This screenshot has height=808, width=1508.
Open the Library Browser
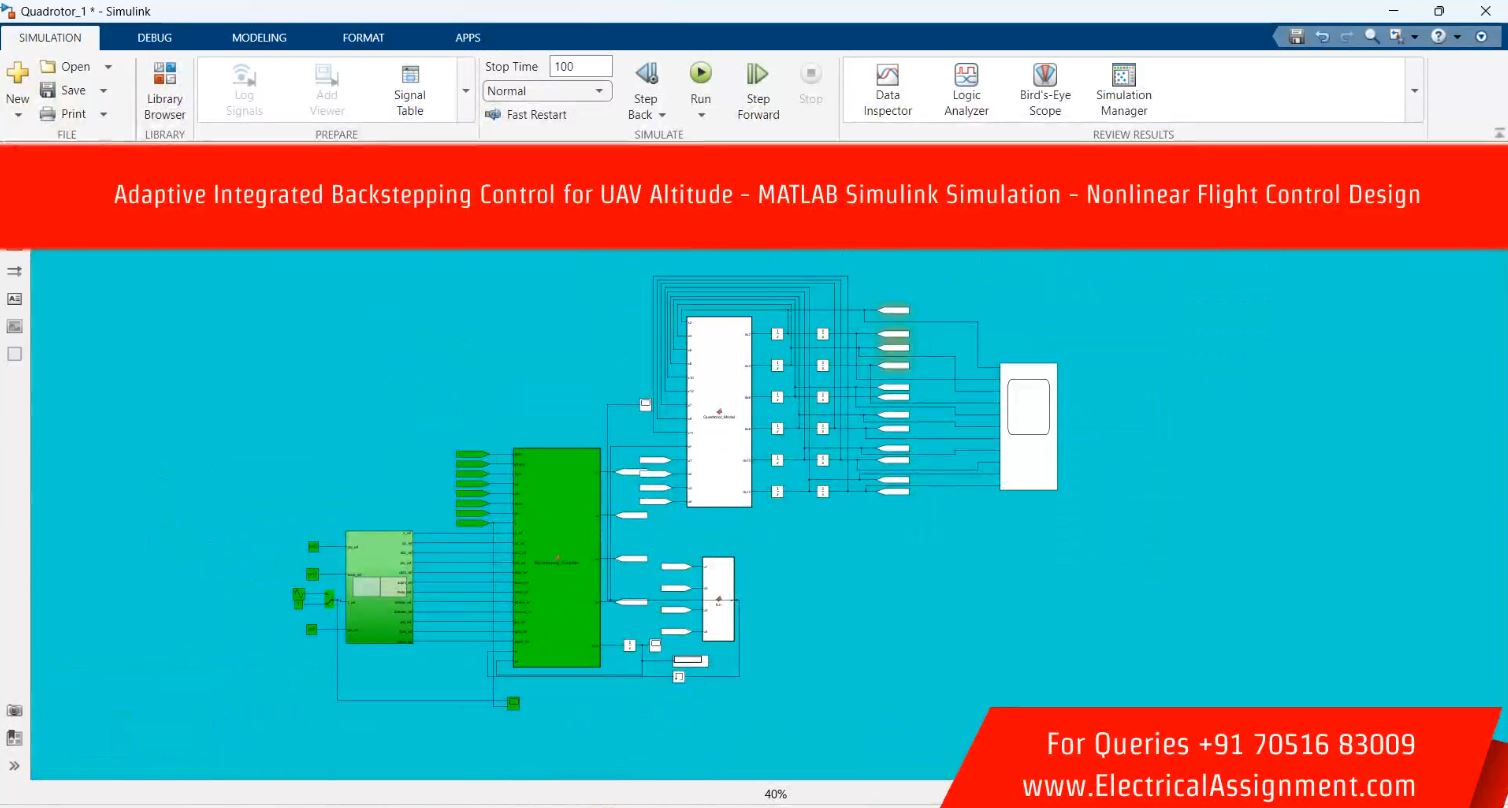pyautogui.click(x=164, y=90)
